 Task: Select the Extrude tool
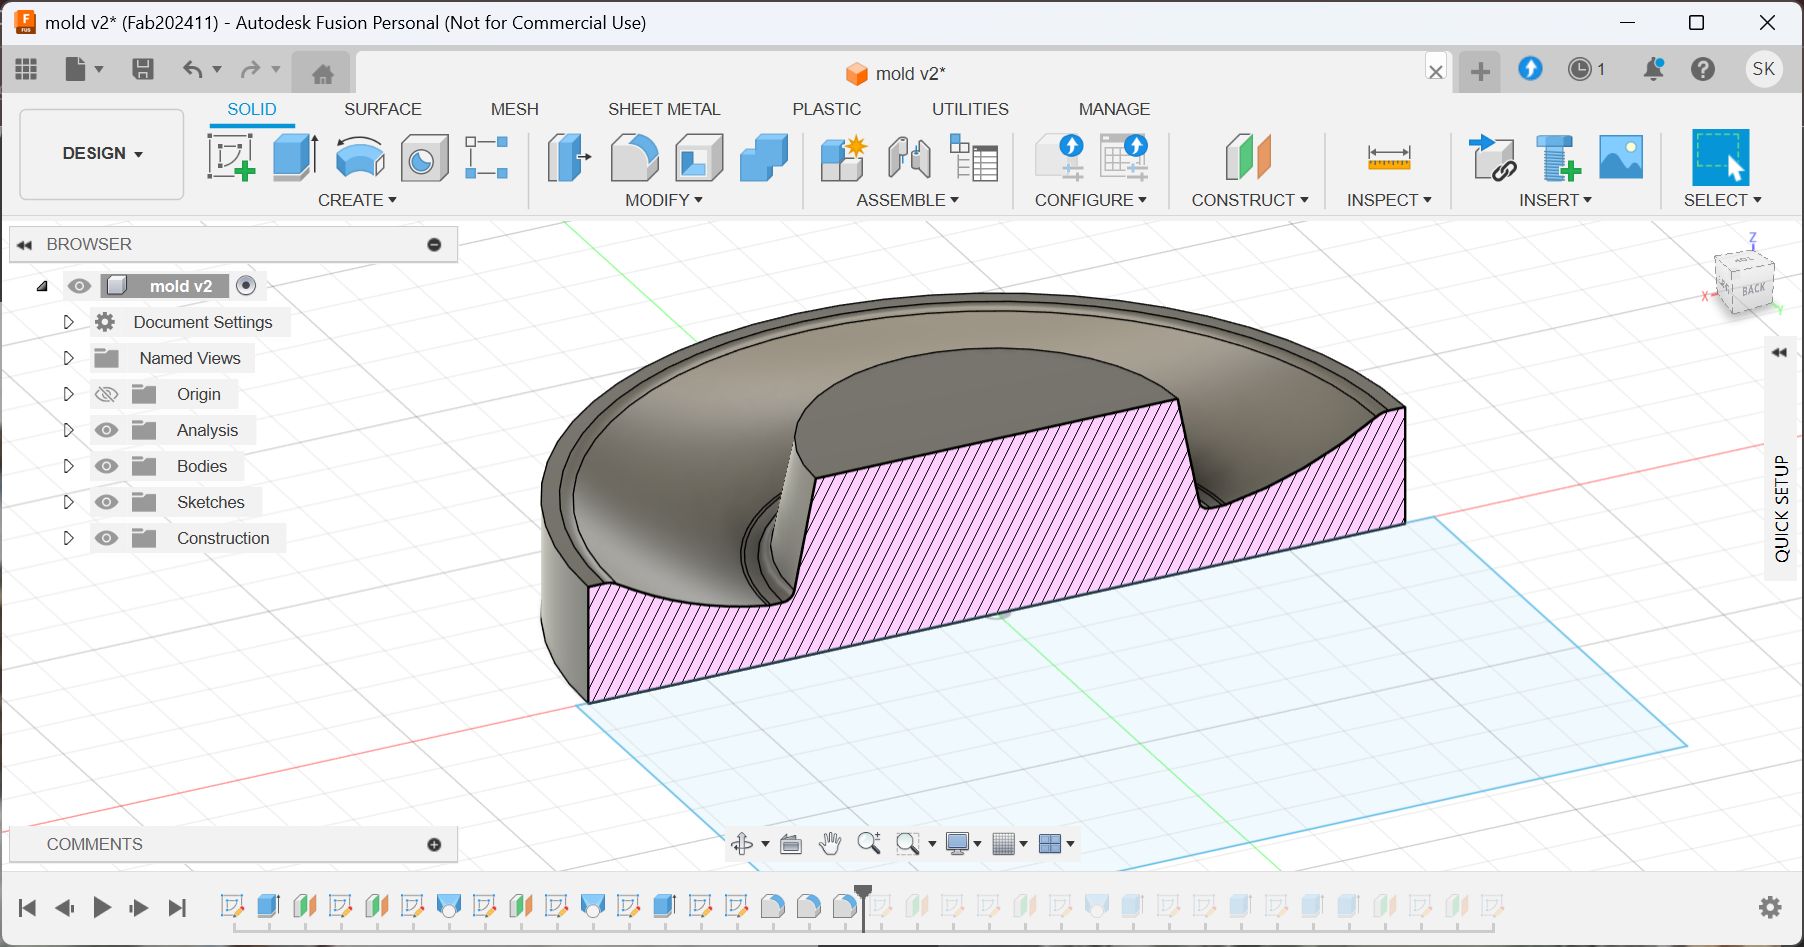coord(295,157)
